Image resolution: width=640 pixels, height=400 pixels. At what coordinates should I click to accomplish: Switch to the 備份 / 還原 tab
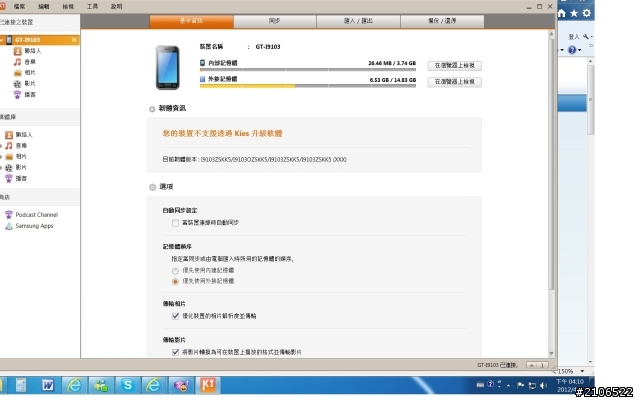point(442,21)
